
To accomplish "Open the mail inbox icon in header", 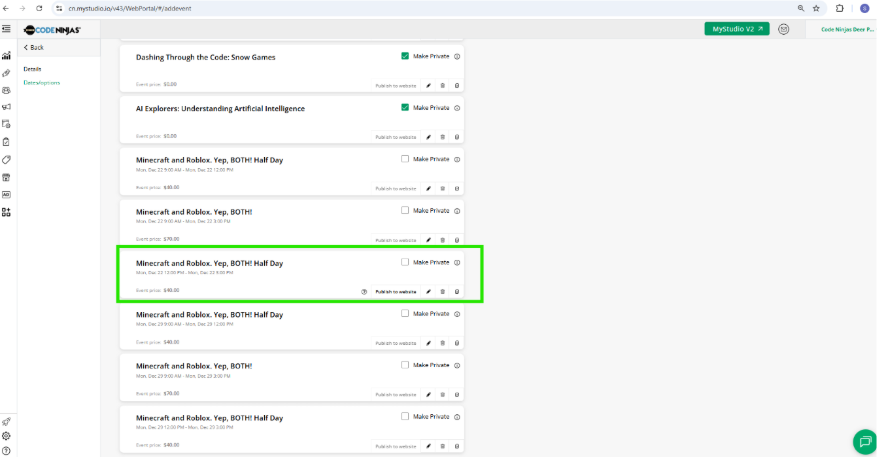I will pyautogui.click(x=784, y=29).
